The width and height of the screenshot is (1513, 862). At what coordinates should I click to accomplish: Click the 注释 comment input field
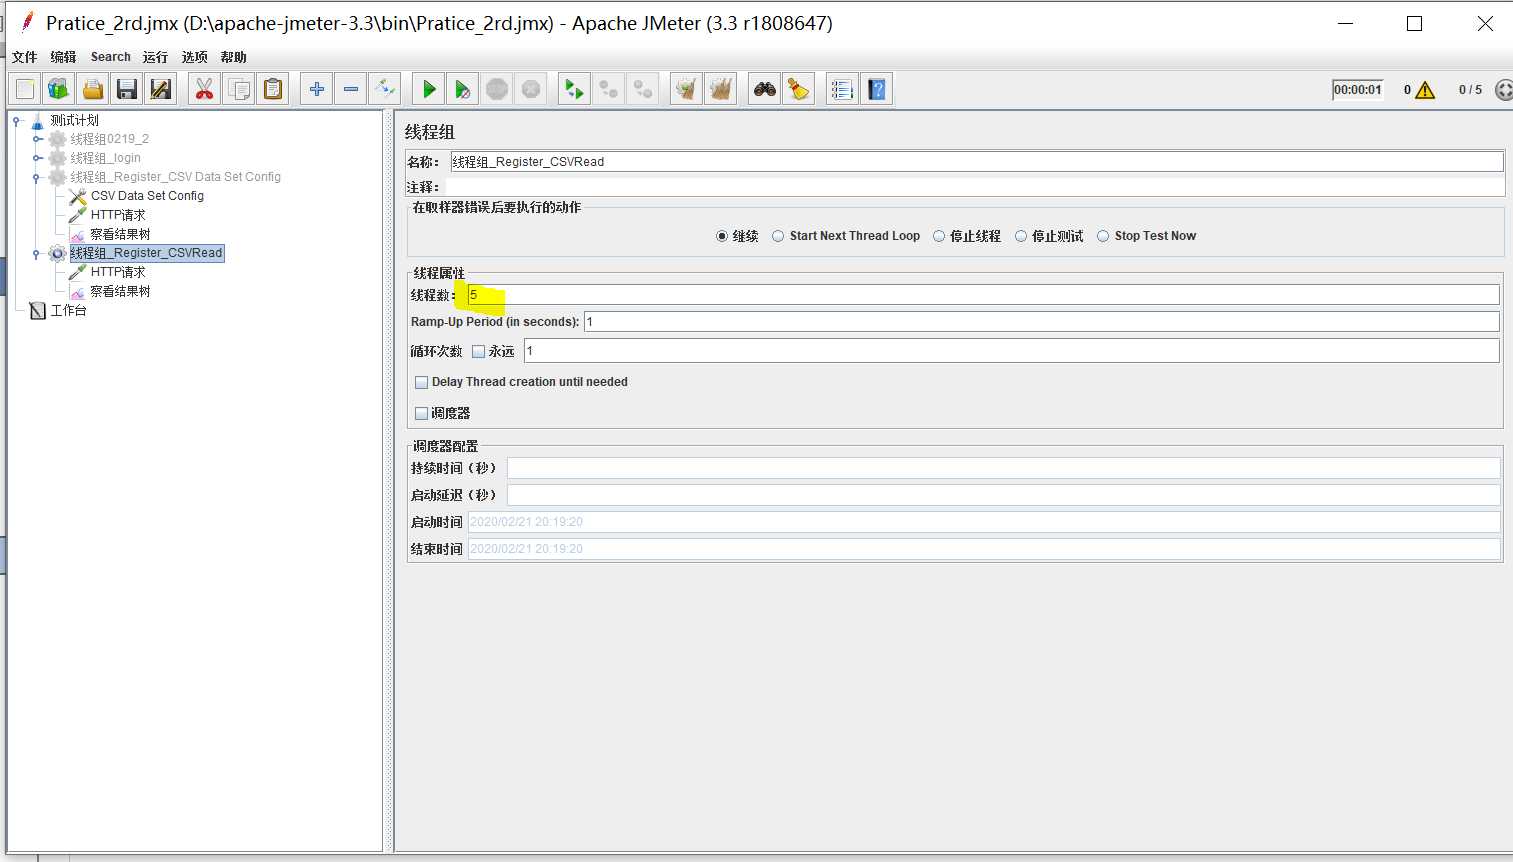(973, 187)
